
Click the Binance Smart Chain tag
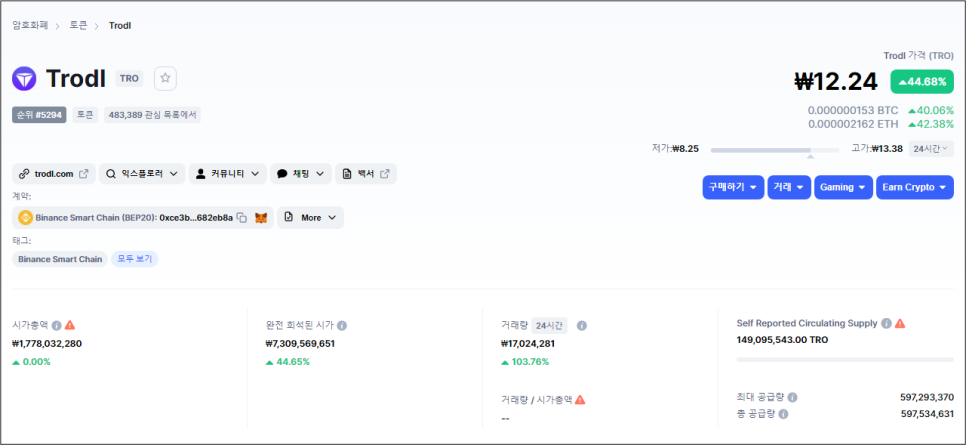click(x=60, y=259)
